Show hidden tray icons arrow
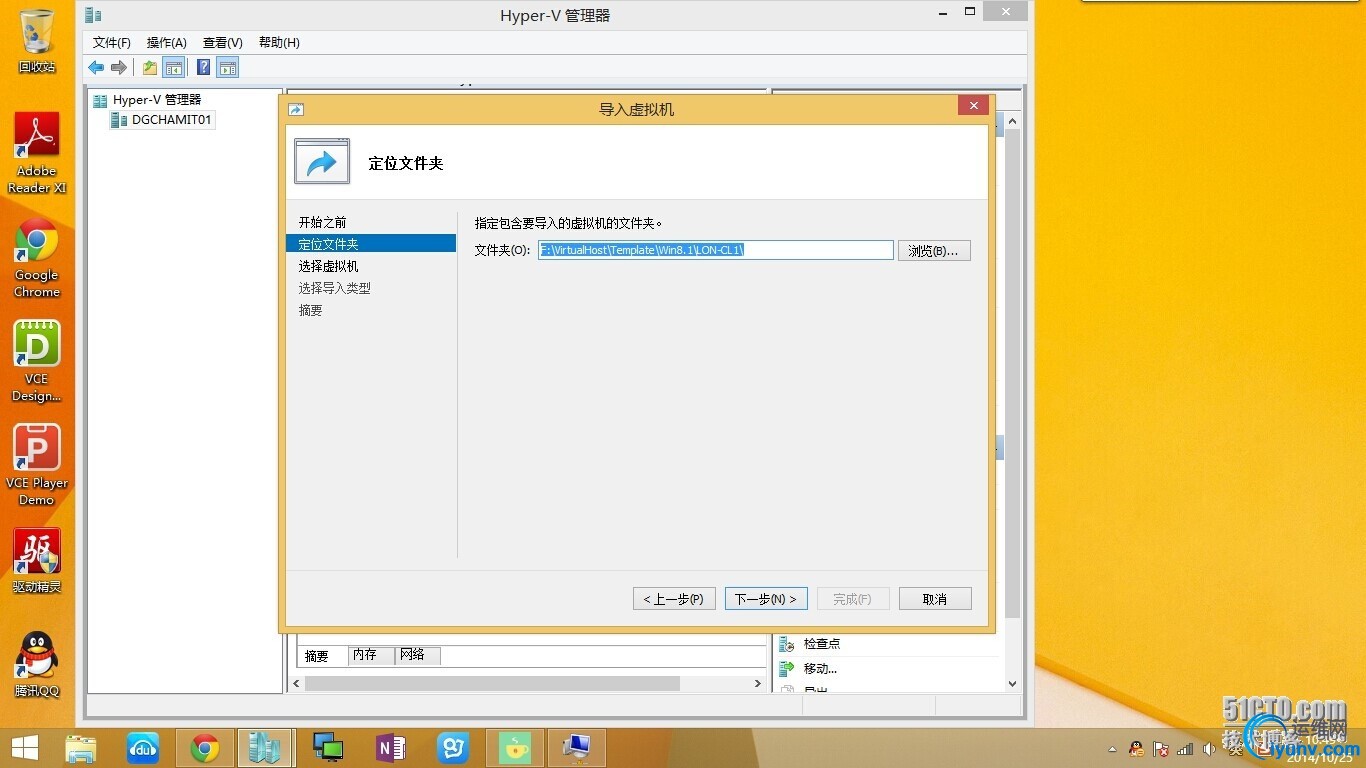Screen dimensions: 1366x768 1113,749
